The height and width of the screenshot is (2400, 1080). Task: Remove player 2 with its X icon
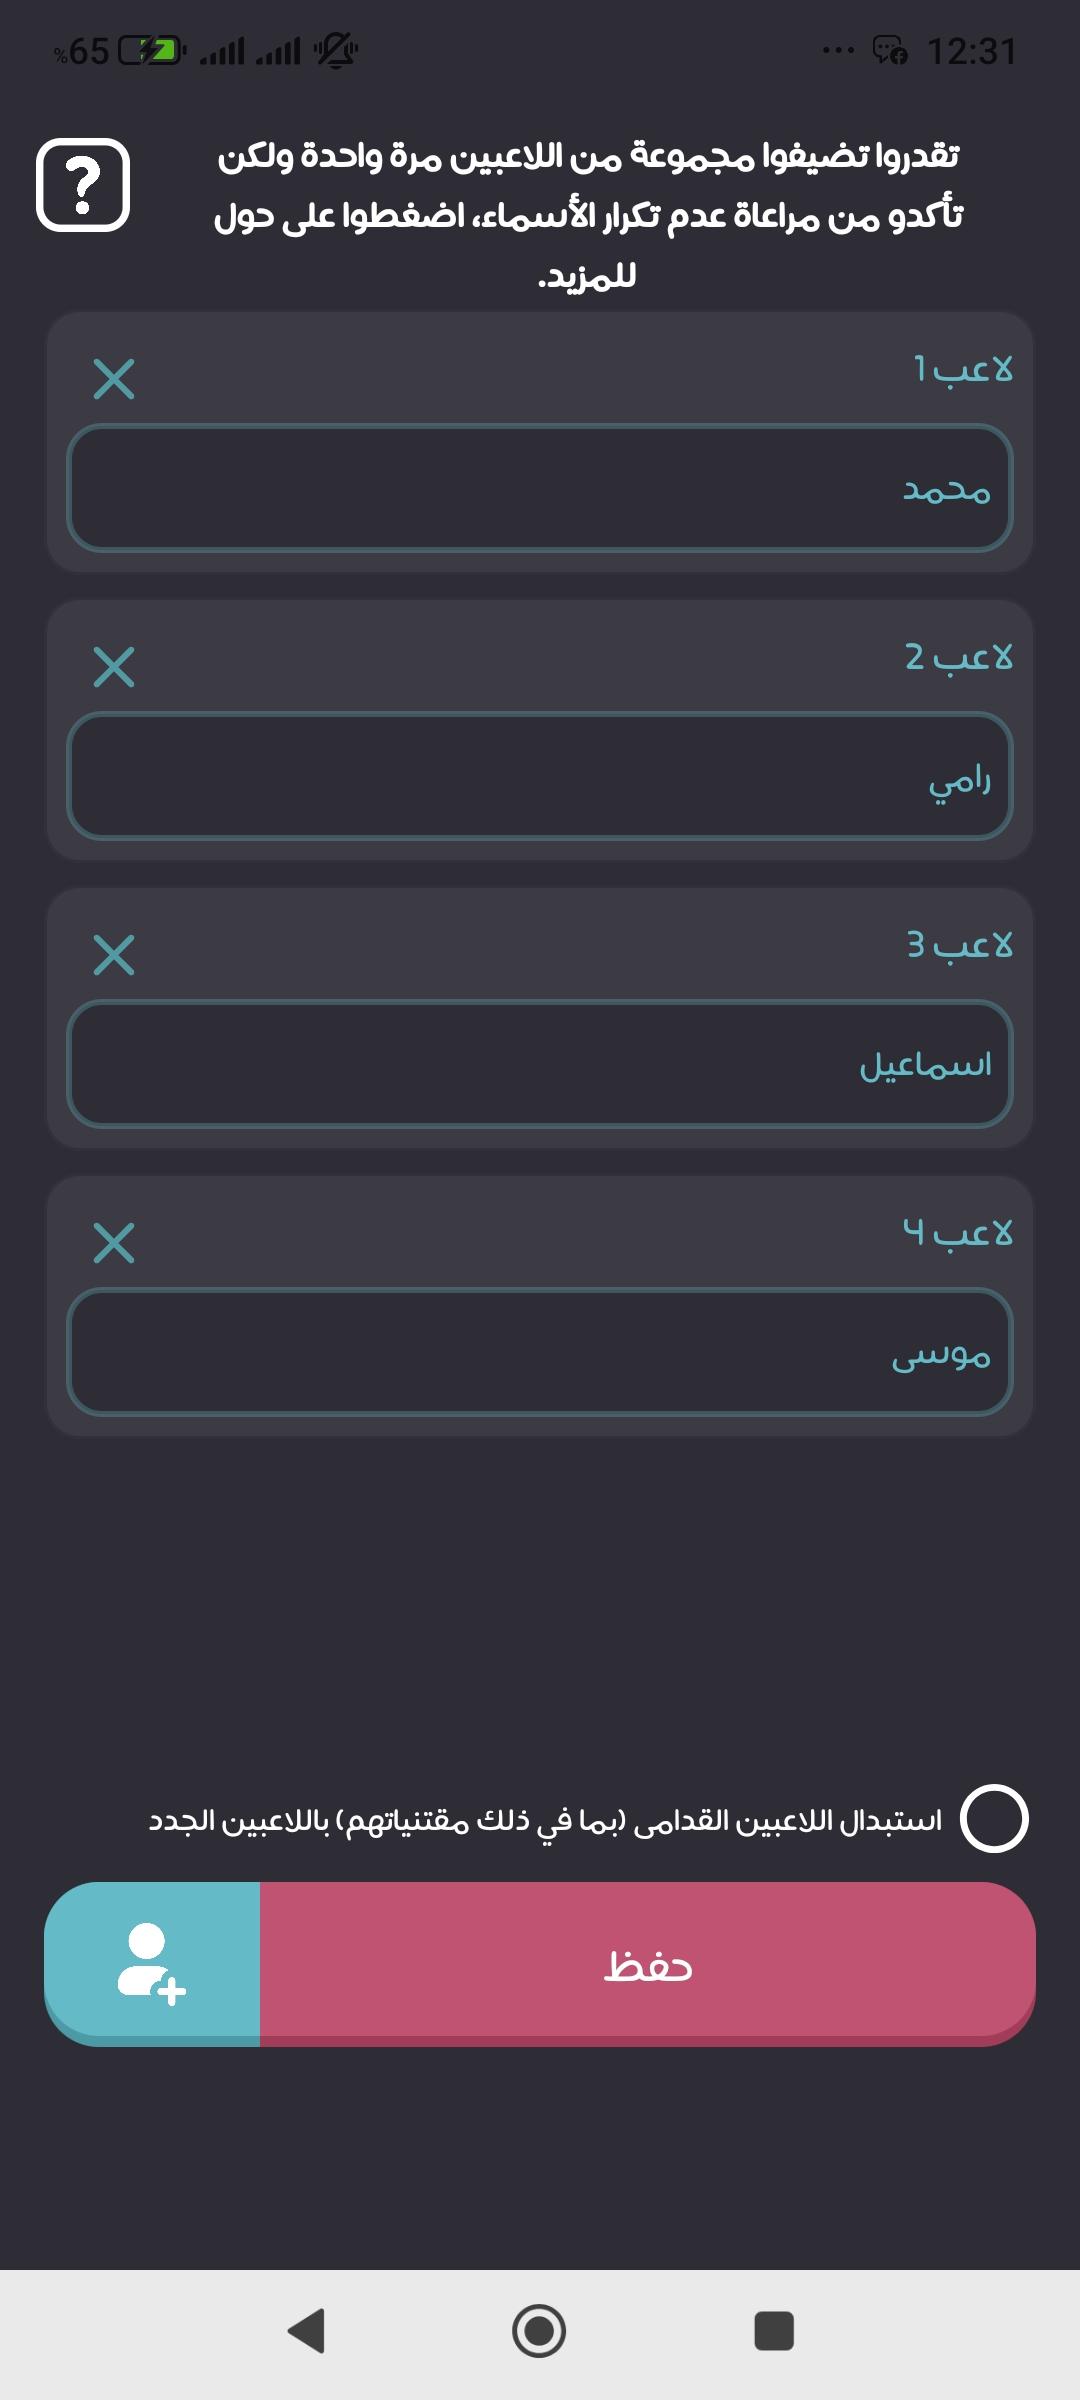(114, 667)
